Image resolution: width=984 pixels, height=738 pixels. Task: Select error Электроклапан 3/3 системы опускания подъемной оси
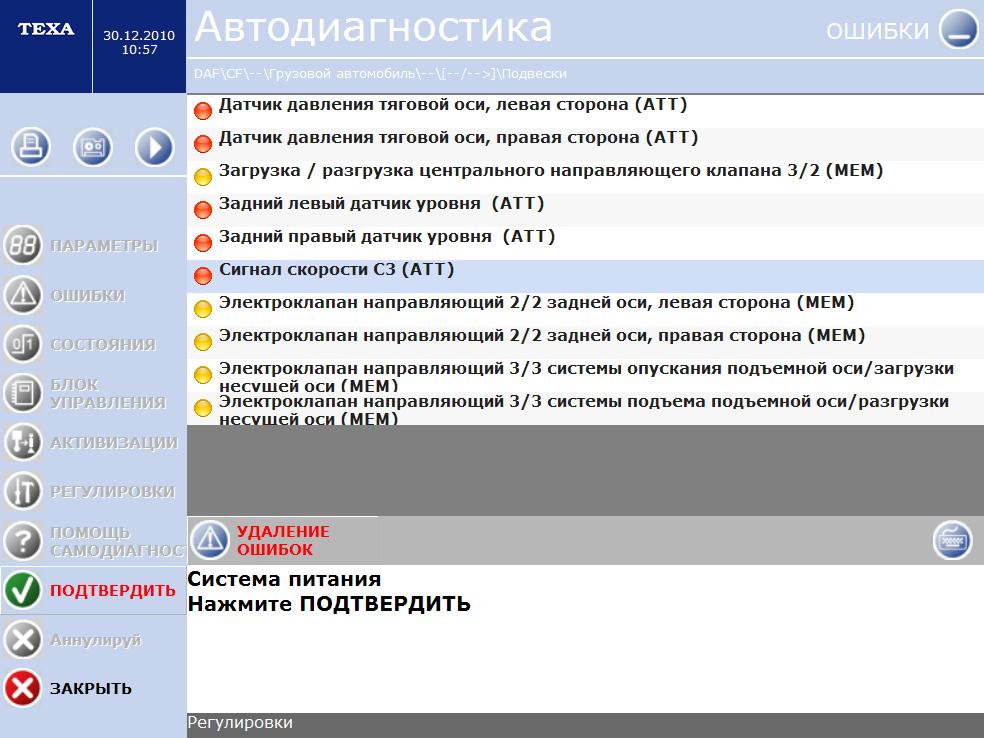click(x=585, y=375)
